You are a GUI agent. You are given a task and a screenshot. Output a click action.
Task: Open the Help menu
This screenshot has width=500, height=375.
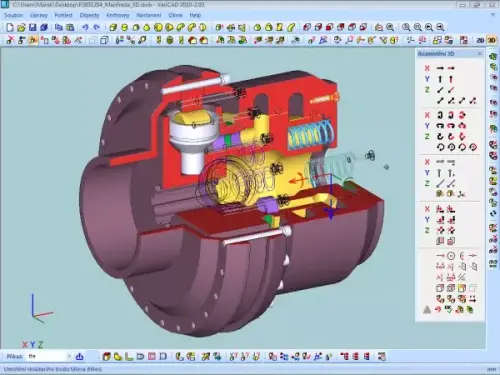point(195,15)
